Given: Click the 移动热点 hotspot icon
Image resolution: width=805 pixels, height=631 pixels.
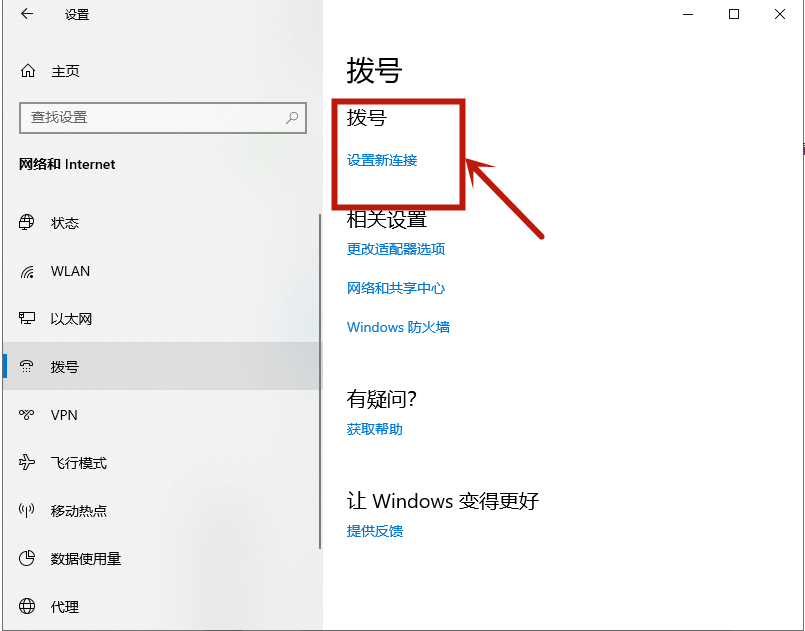Looking at the screenshot, I should [27, 510].
